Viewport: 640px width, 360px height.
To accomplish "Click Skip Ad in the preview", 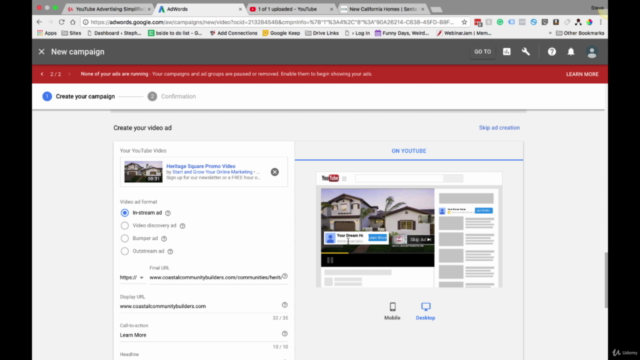I will [x=420, y=240].
